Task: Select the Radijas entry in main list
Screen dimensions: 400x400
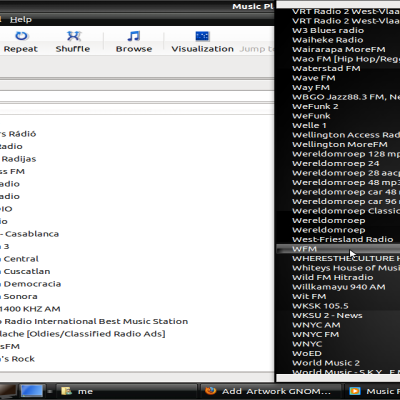Action: tap(19, 159)
